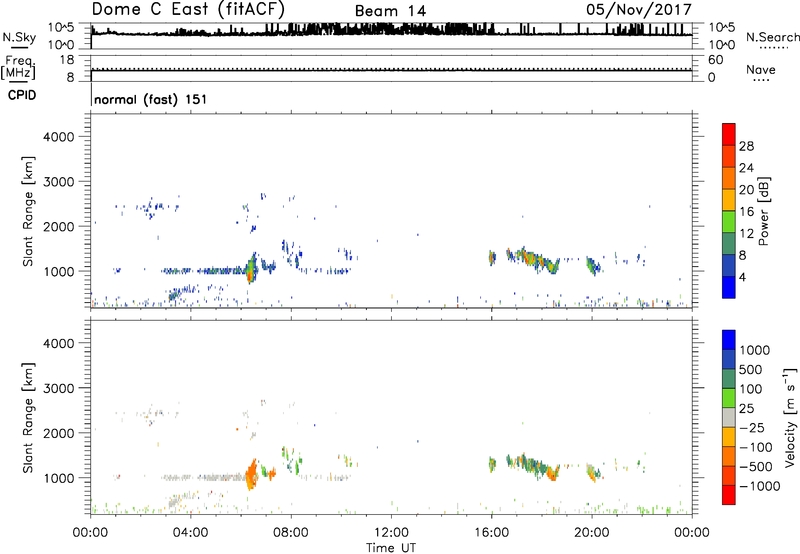The width and height of the screenshot is (800, 554).
Task: Pick the red segment of power colorbar
Action: (x=729, y=134)
